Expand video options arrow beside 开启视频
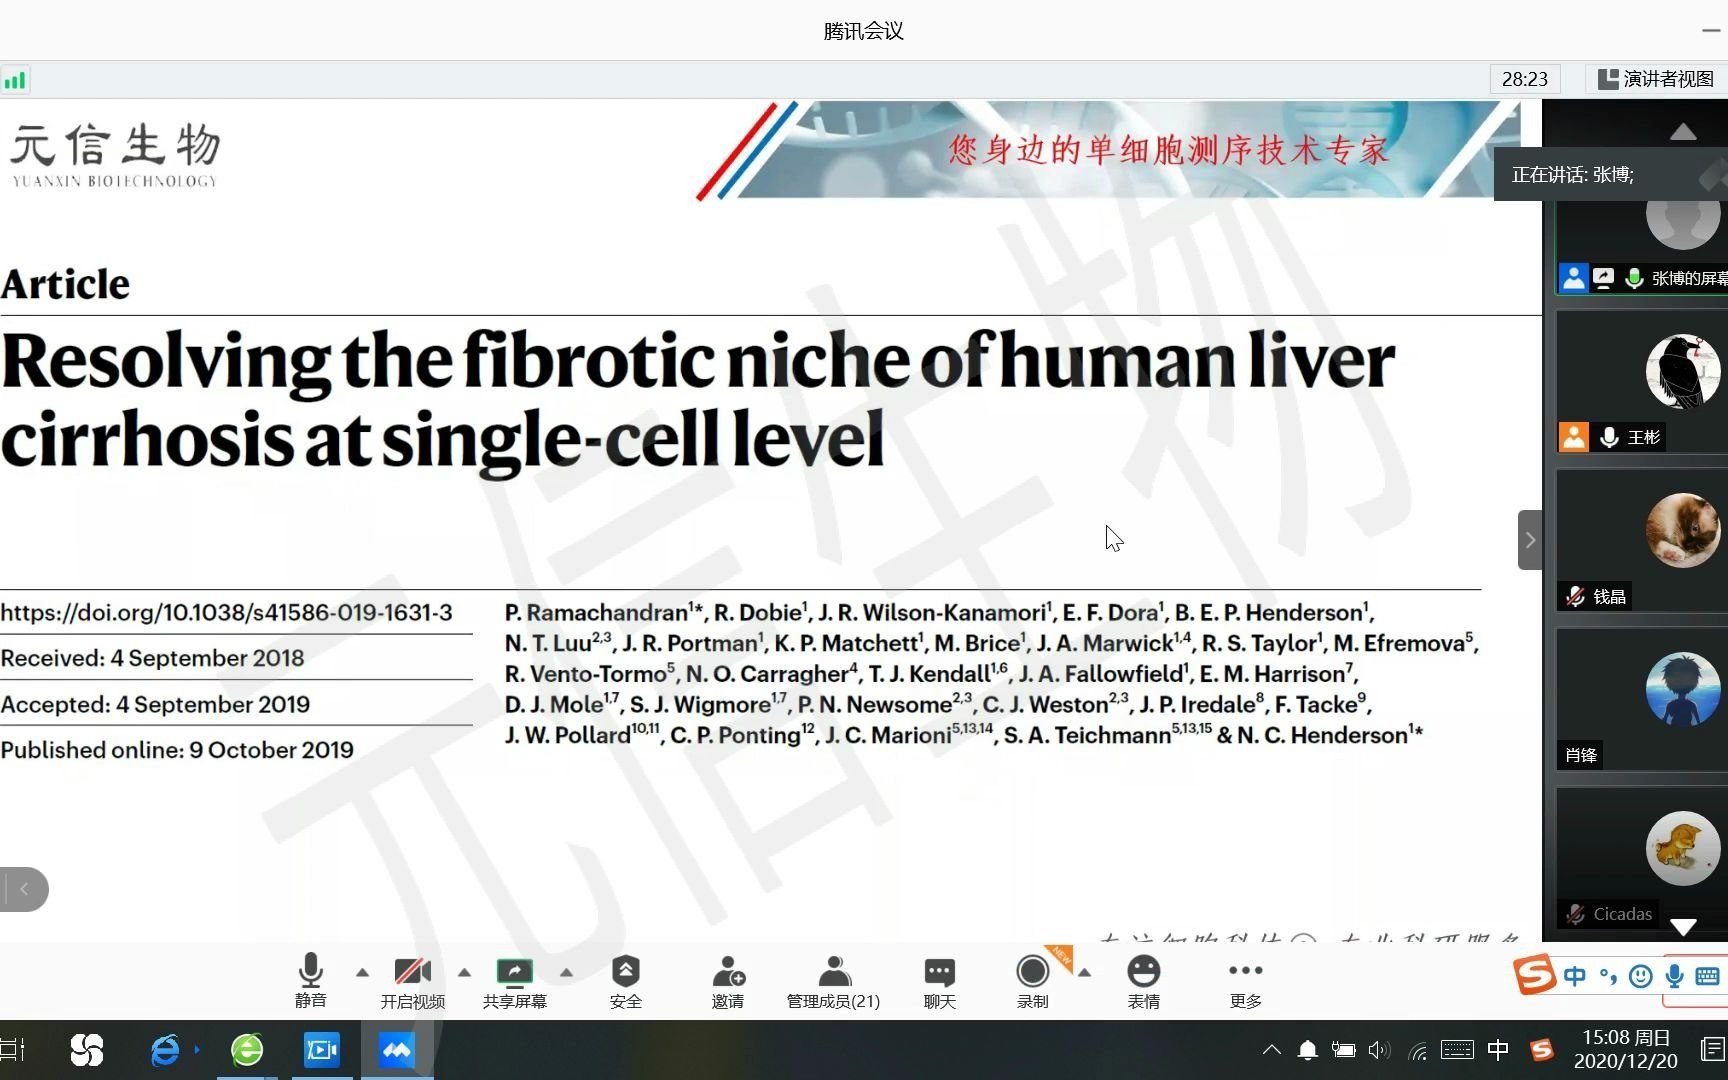The height and width of the screenshot is (1080, 1728). (464, 972)
